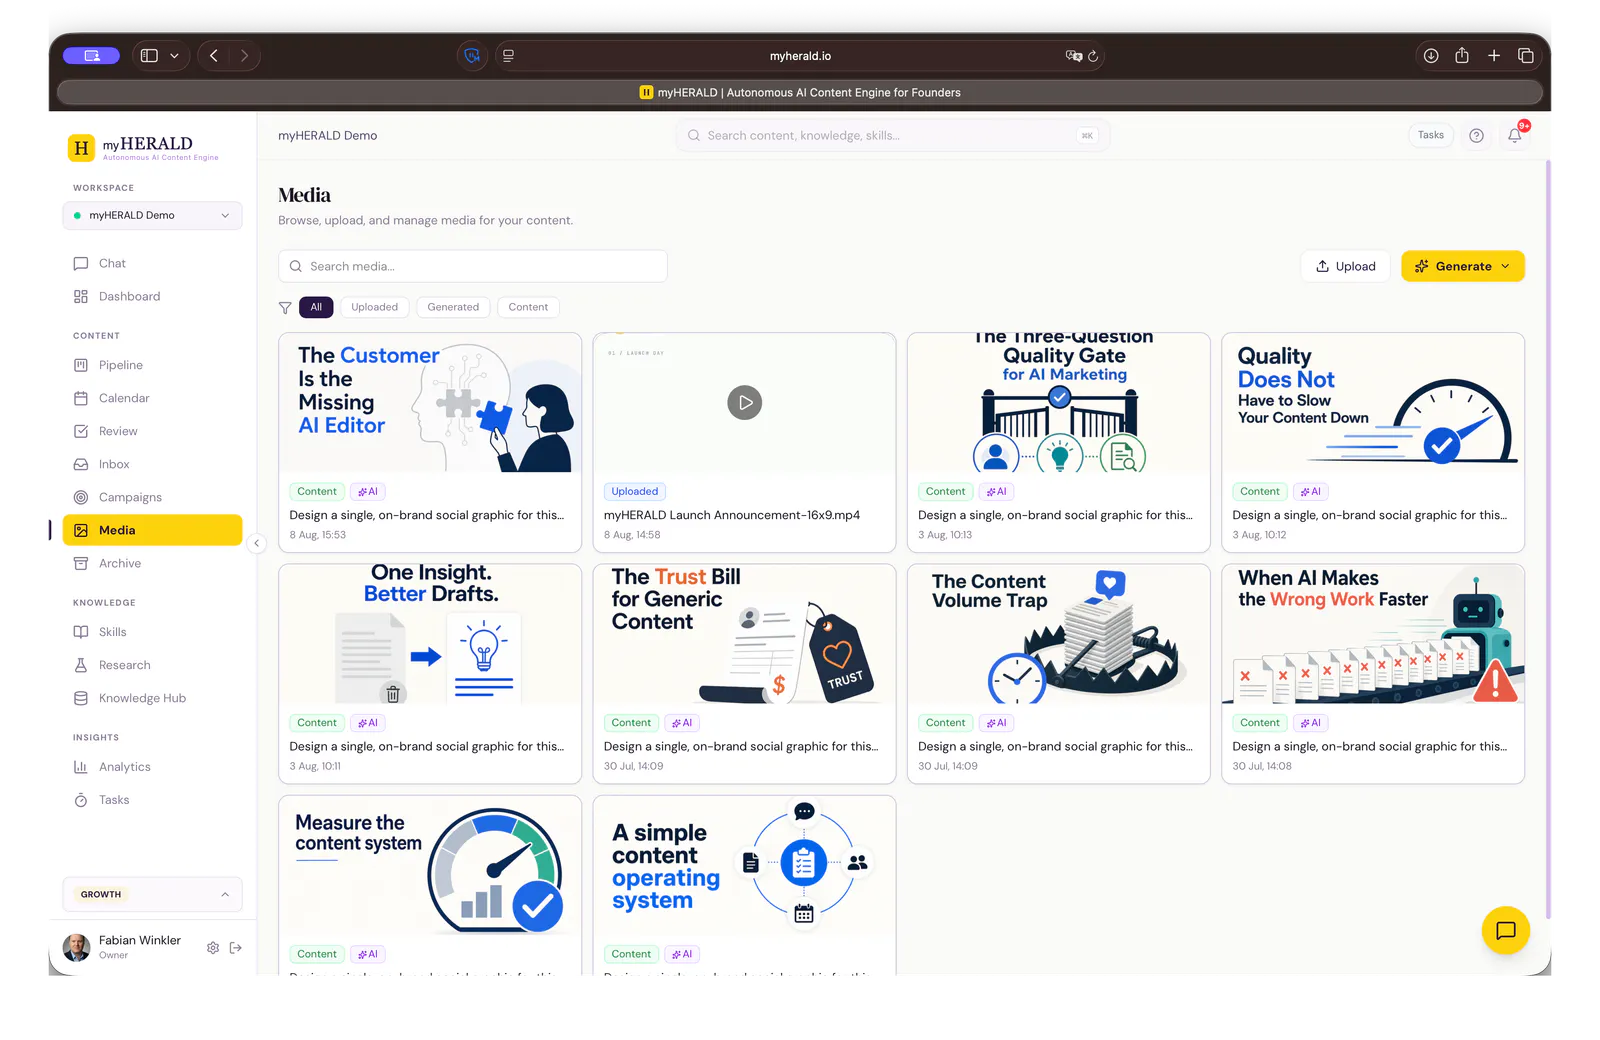1600x1040 pixels.
Task: Click Fabian Winkler user profile
Action: 123,947
